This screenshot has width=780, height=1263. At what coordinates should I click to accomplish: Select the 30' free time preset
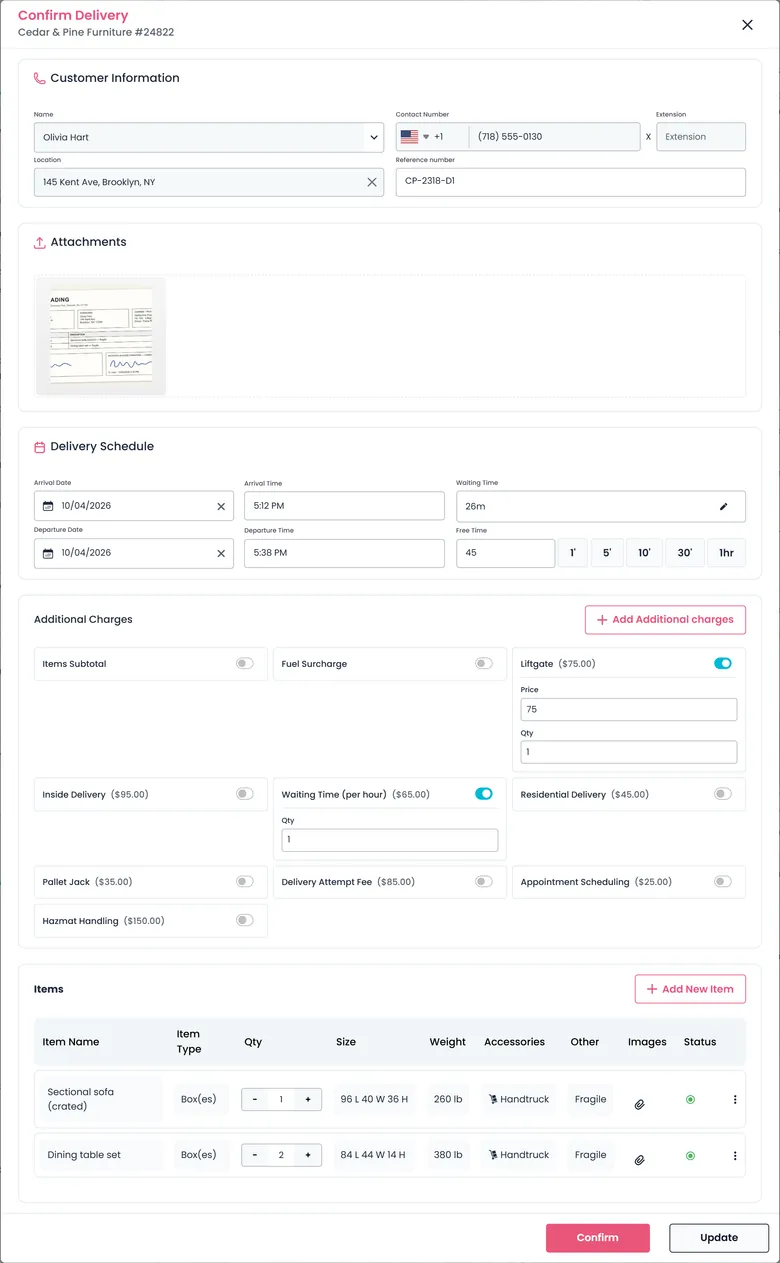(685, 553)
